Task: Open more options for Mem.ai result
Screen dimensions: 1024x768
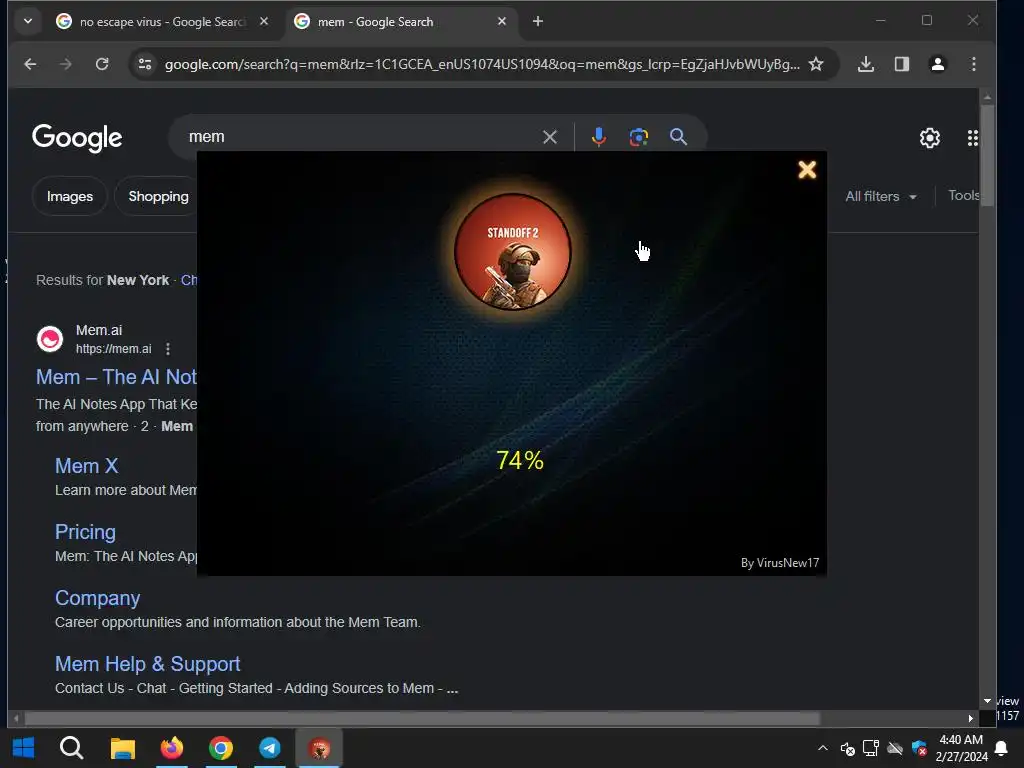Action: coord(168,349)
